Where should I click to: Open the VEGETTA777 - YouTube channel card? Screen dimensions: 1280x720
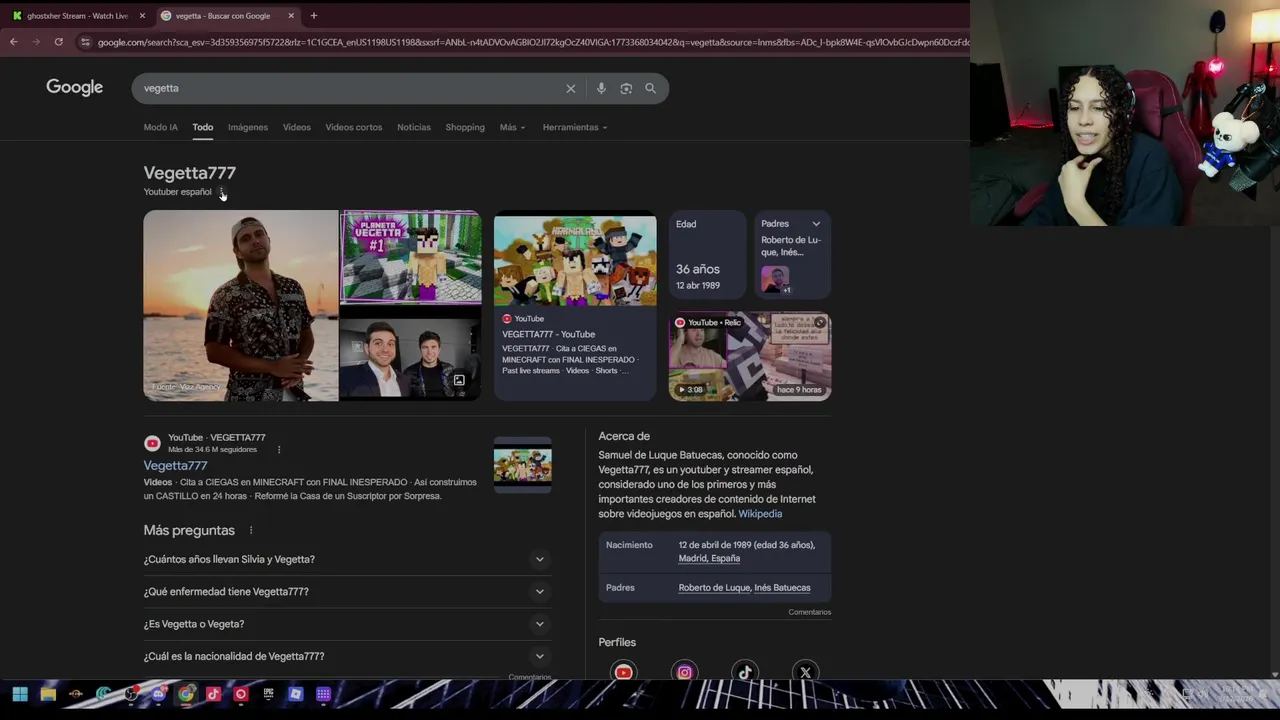pos(575,305)
